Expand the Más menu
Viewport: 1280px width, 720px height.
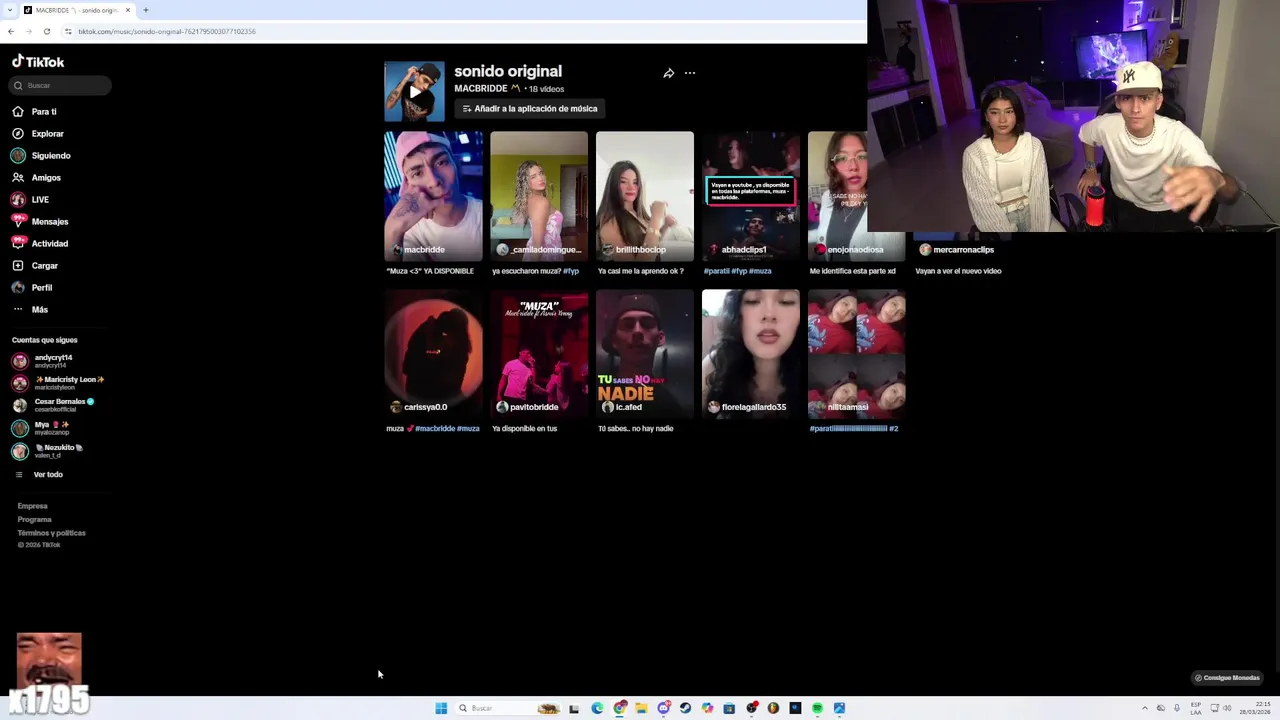30,310
